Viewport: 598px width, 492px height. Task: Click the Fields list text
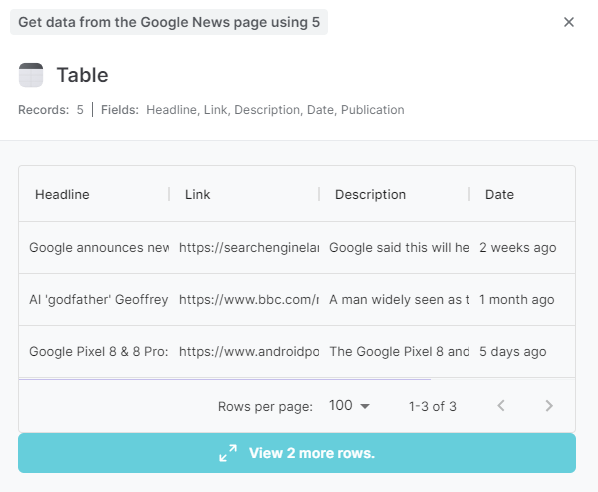pos(275,110)
